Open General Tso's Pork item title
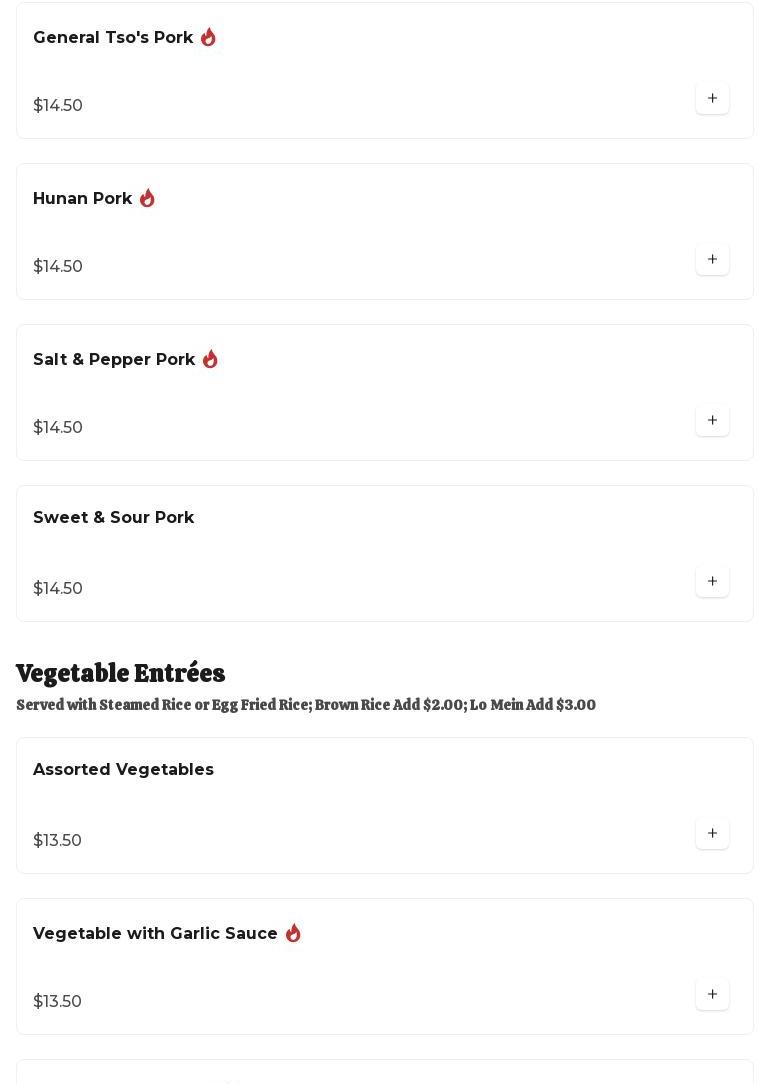 113,38
